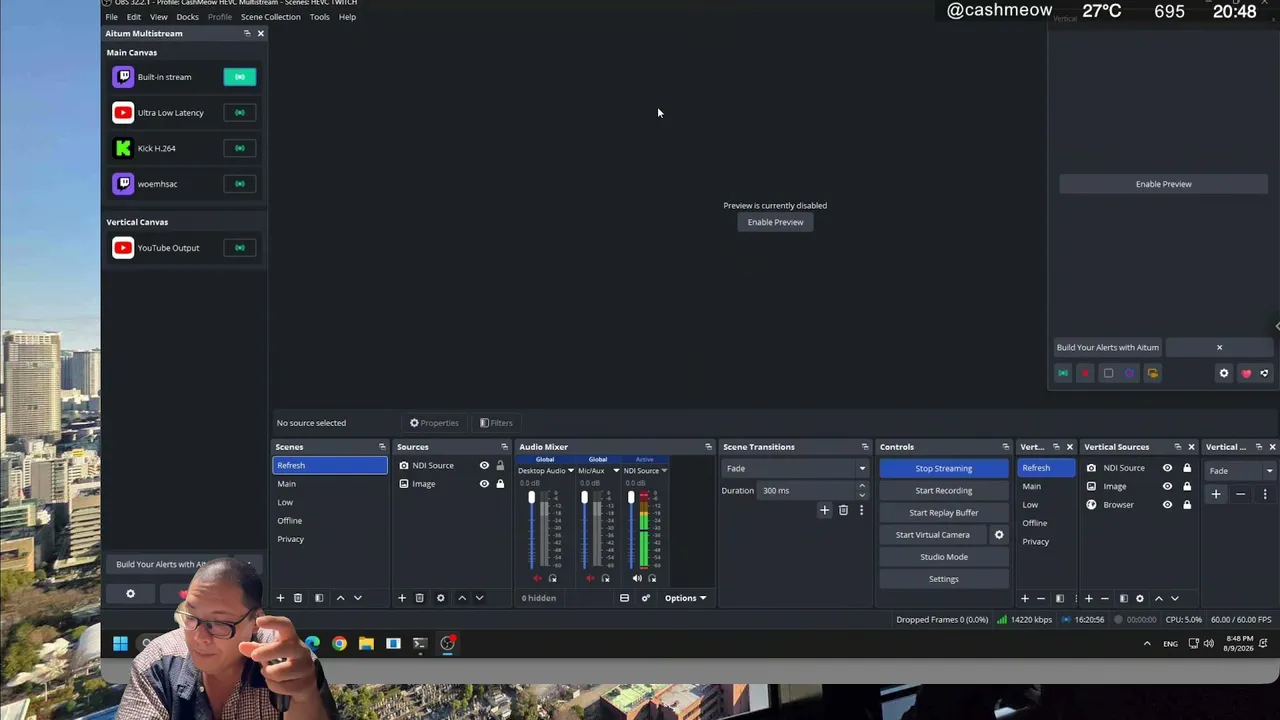This screenshot has height=720, width=1280.
Task: Open Virtual Camera settings gear
Action: [x=999, y=535]
